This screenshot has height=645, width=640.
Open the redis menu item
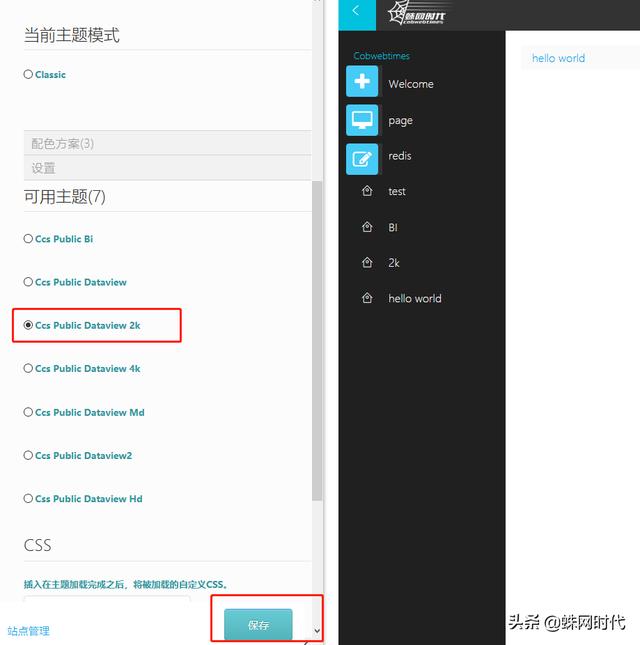point(400,156)
